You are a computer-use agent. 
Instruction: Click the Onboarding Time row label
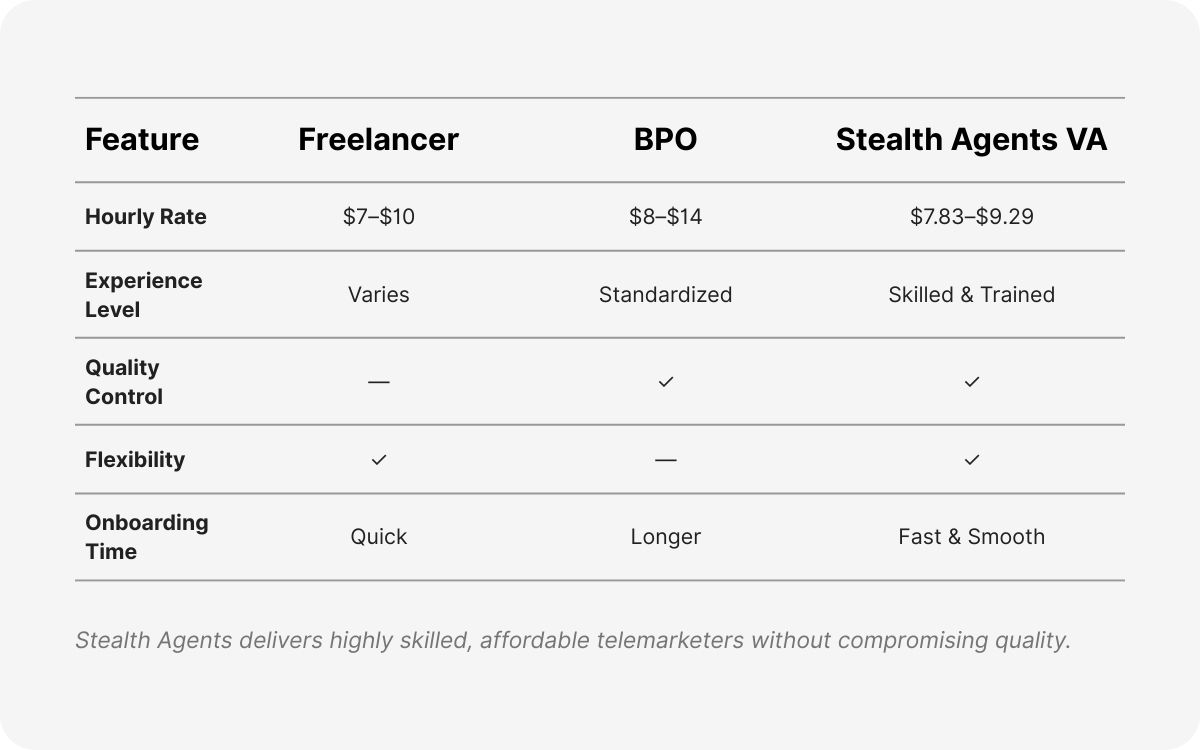point(146,537)
